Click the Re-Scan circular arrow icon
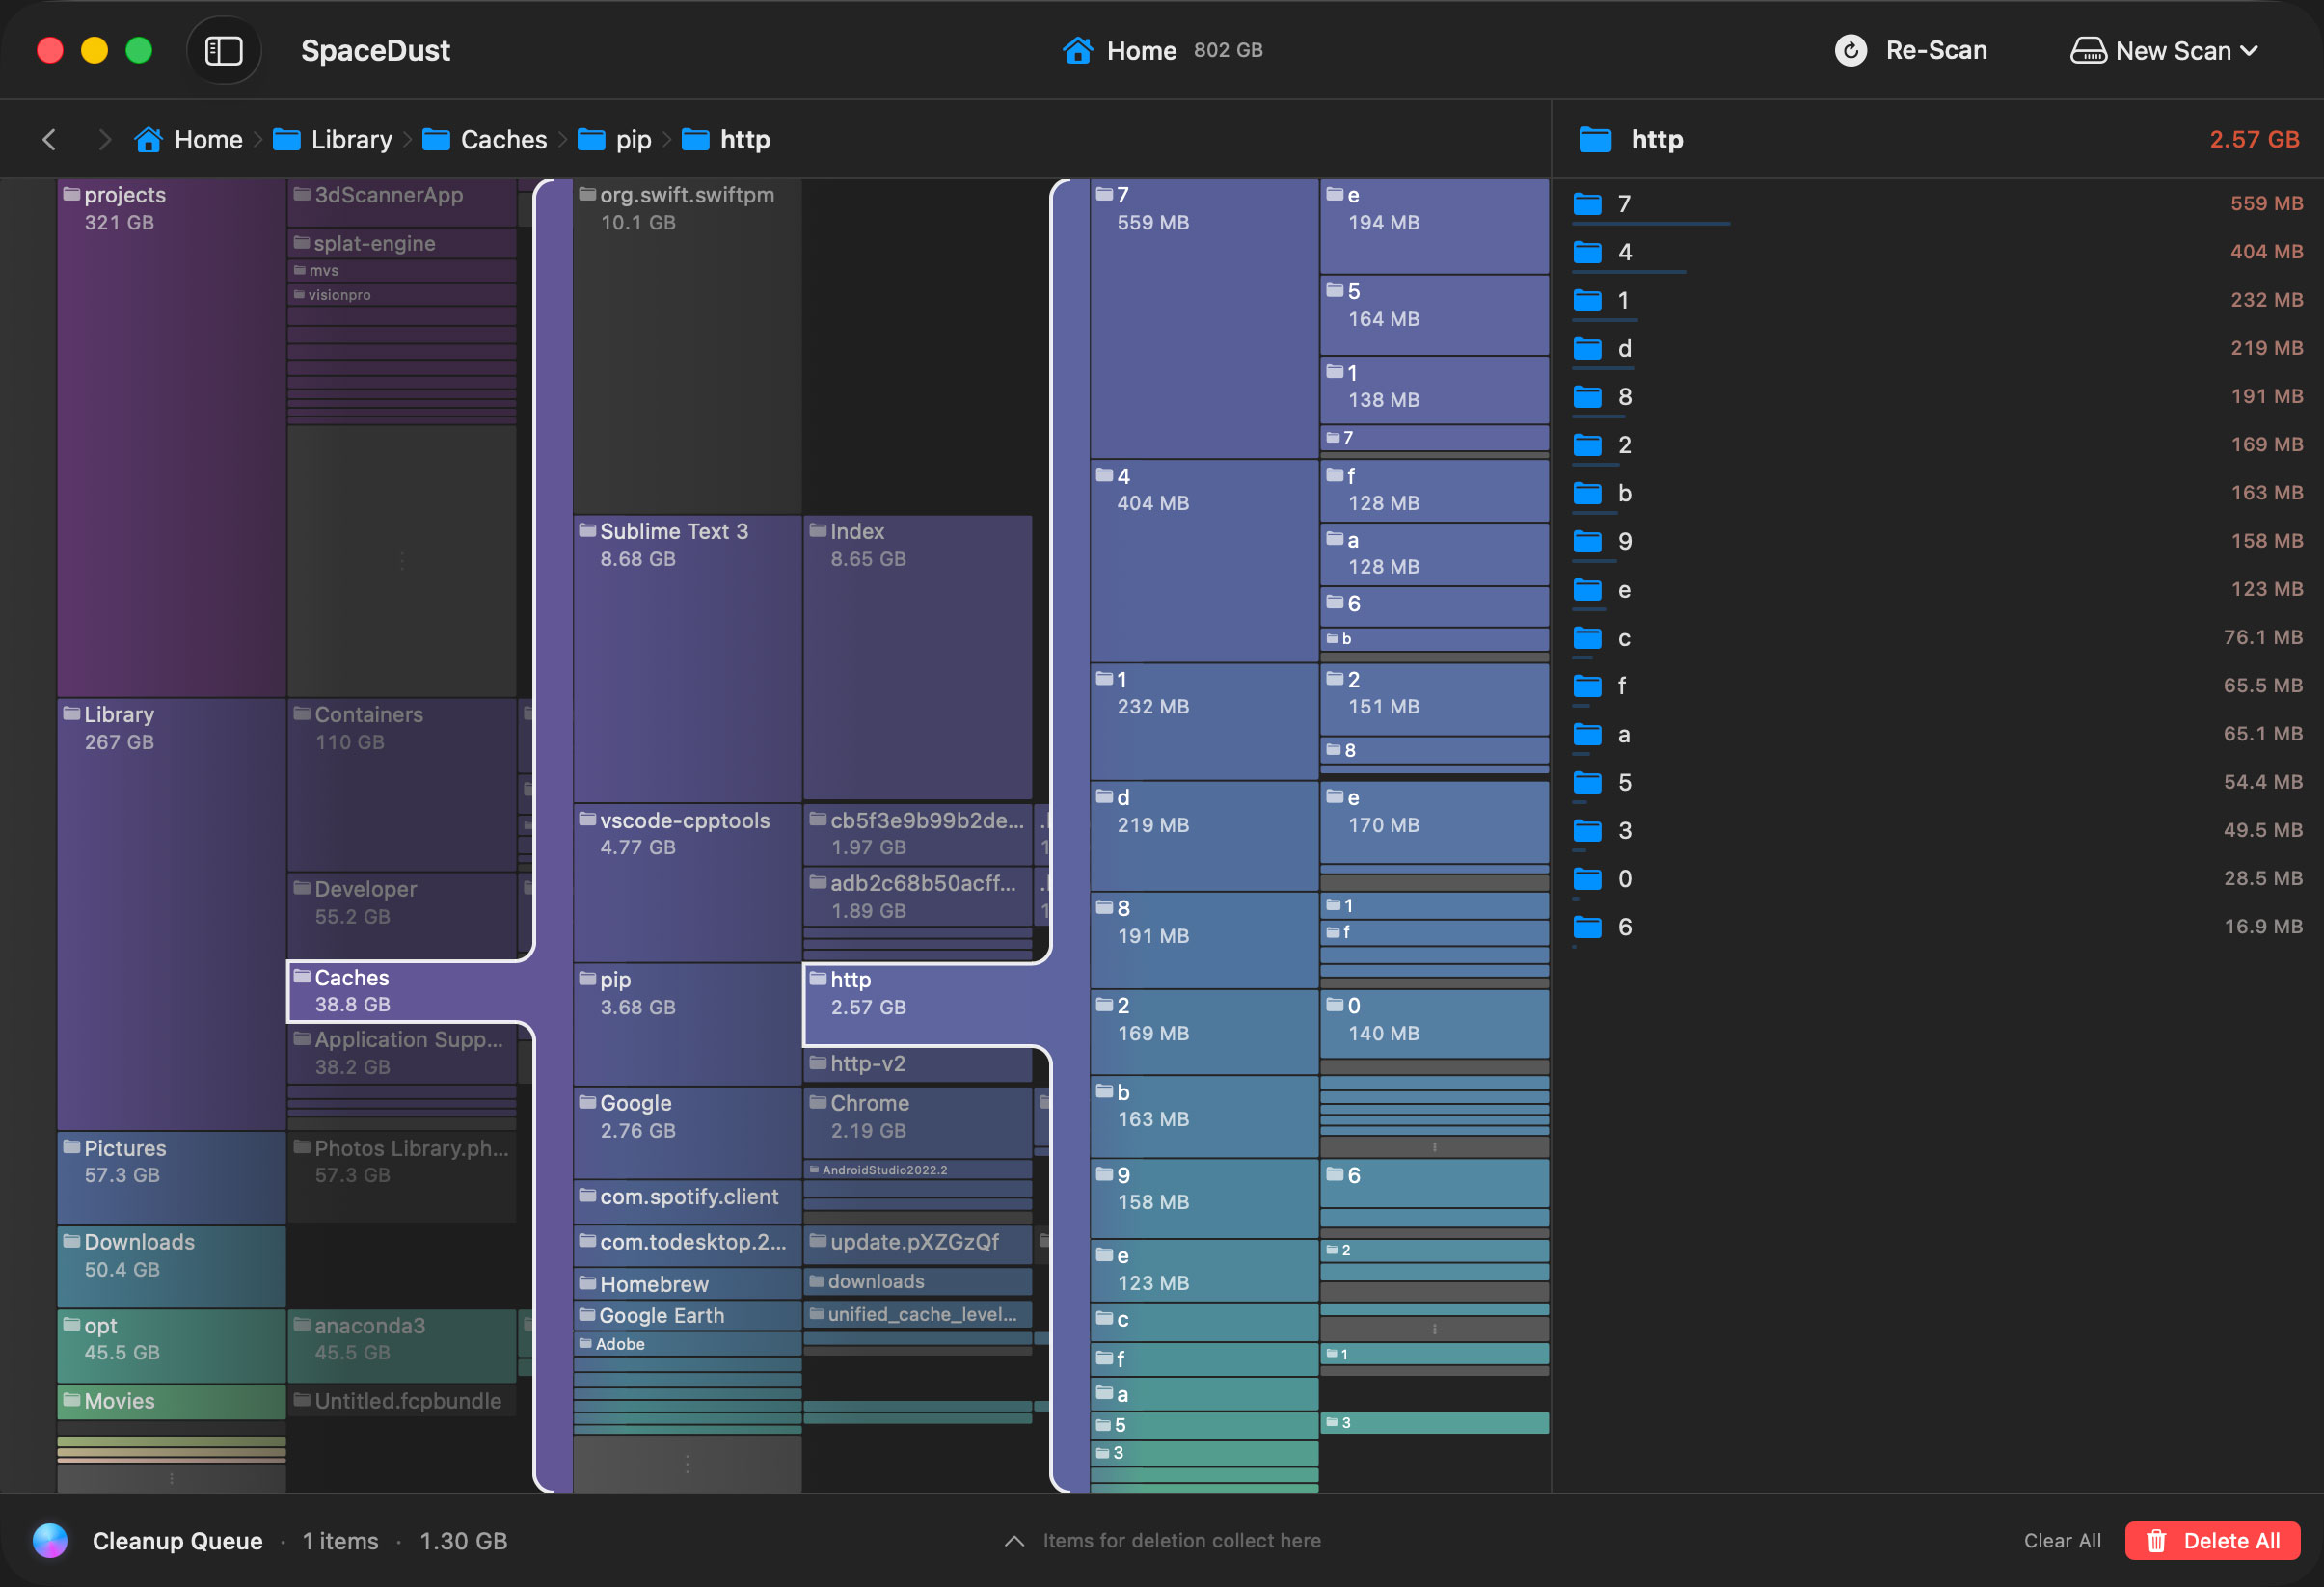Screen dimensions: 2324x1587 click(x=1850, y=50)
